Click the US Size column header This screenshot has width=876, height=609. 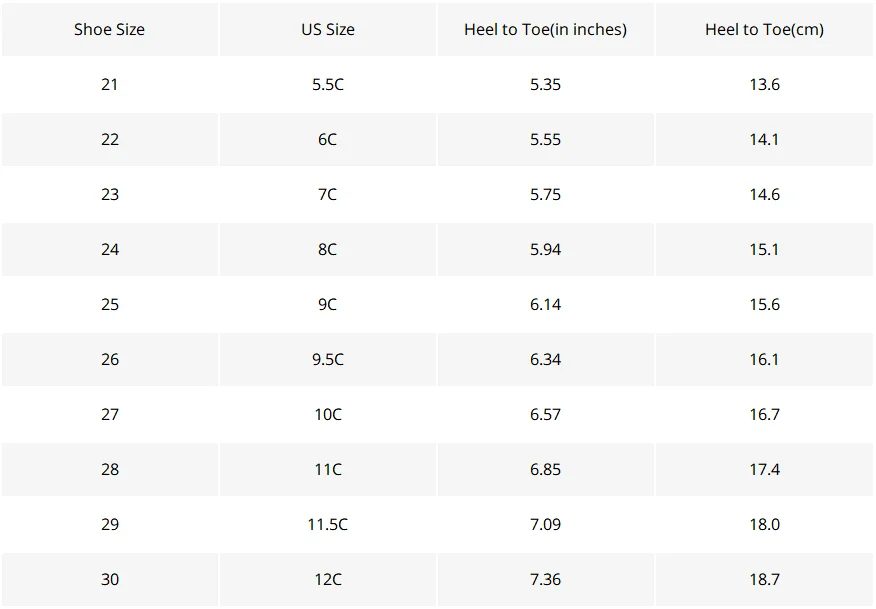point(328,29)
